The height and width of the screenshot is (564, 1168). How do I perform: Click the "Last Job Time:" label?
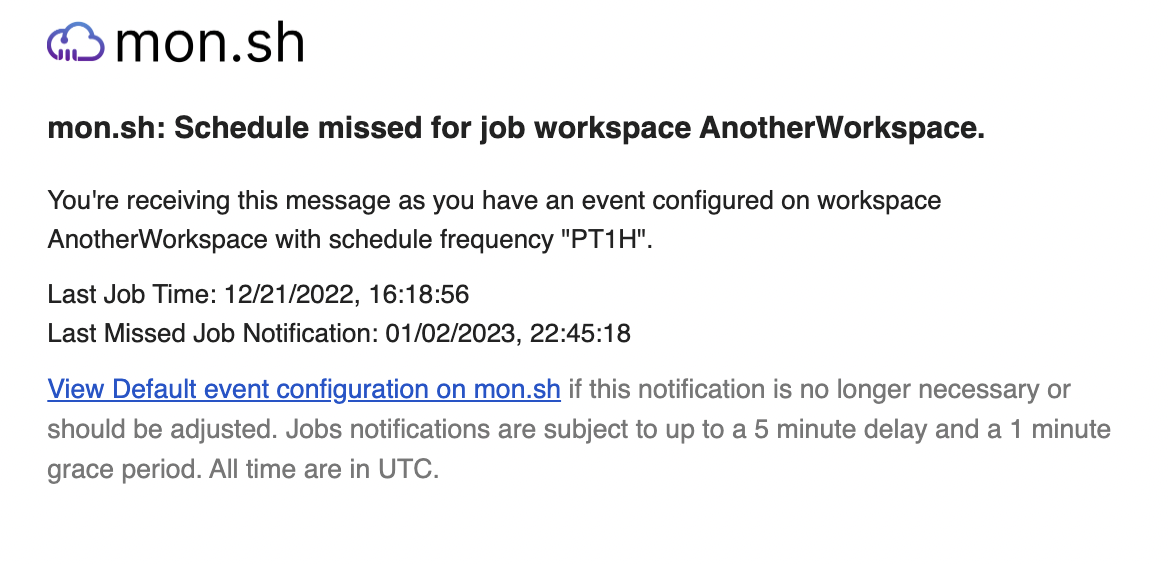pos(133,294)
